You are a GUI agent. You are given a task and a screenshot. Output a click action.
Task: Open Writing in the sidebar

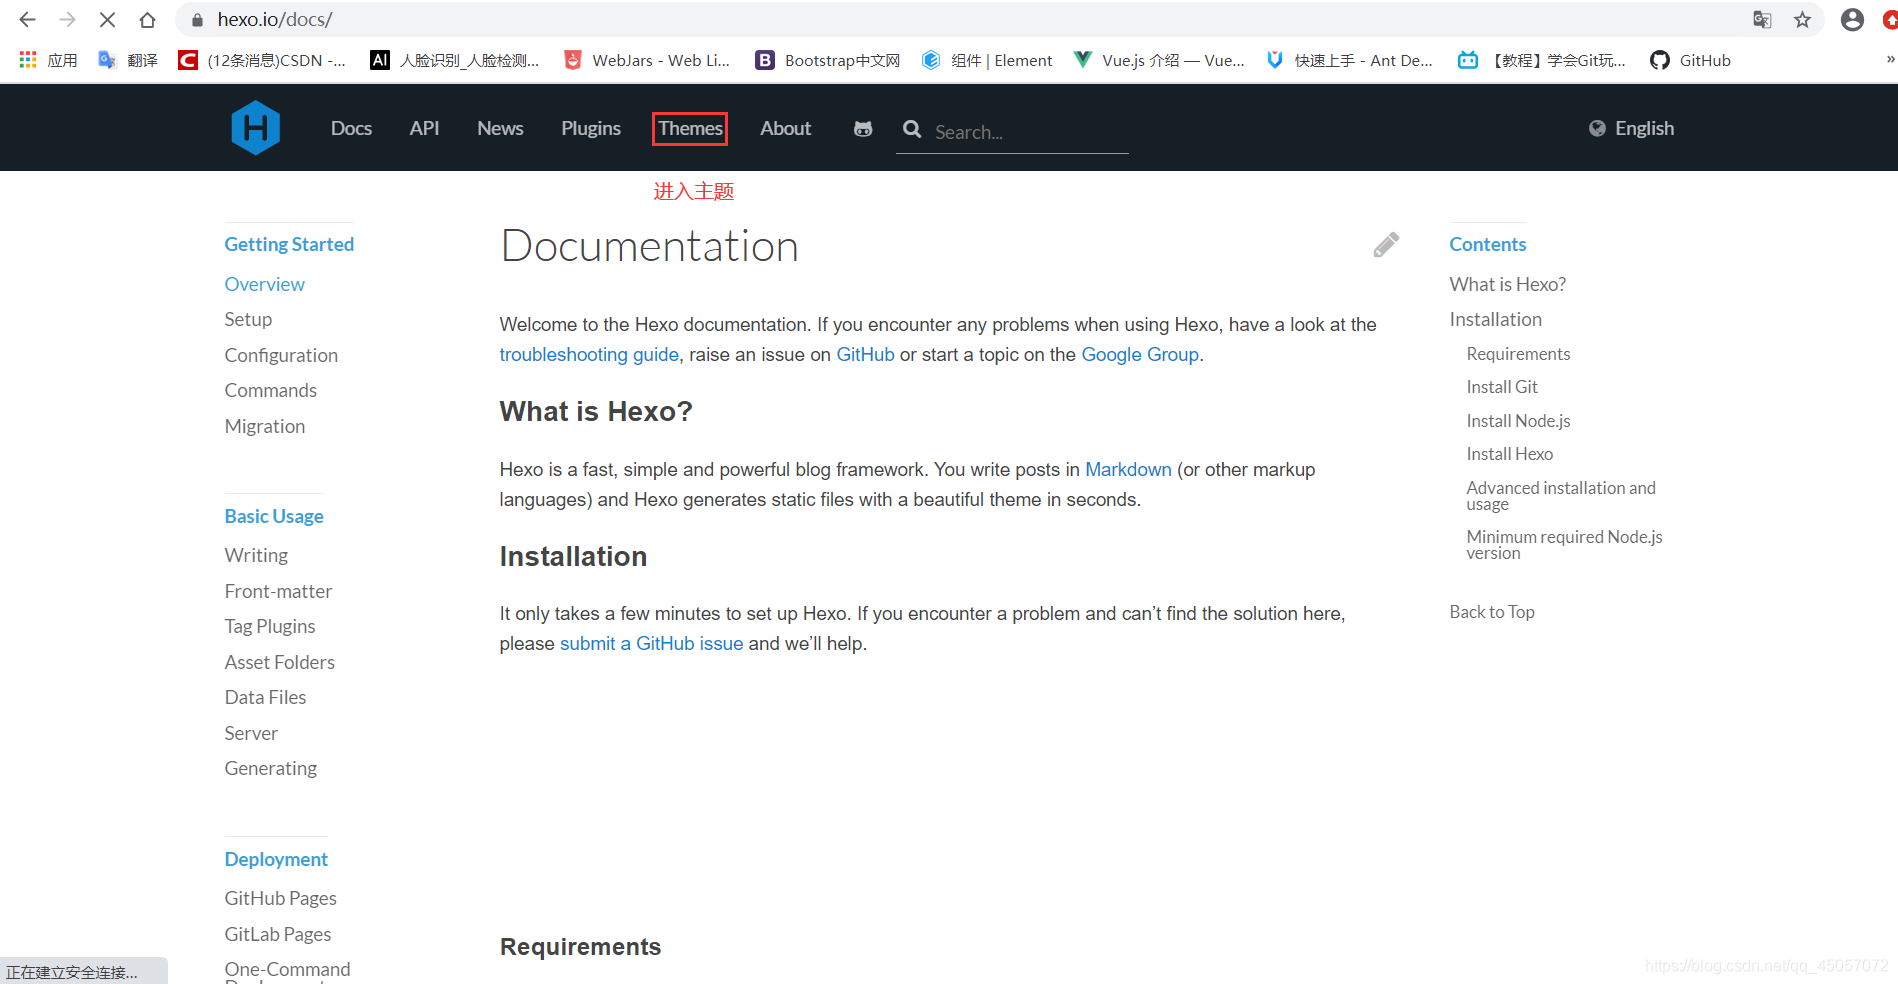(x=256, y=555)
